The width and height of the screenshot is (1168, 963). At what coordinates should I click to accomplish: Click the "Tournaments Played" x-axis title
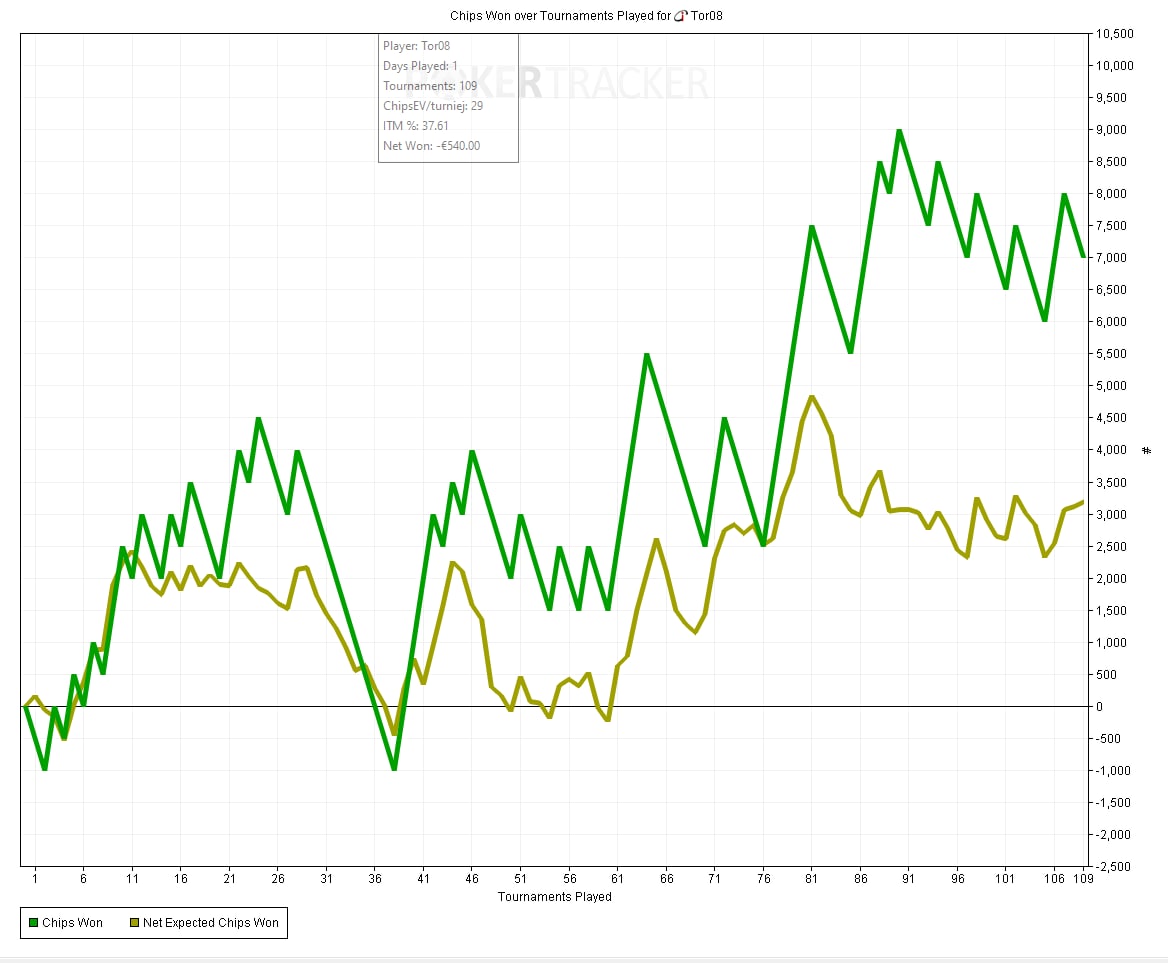coord(554,897)
